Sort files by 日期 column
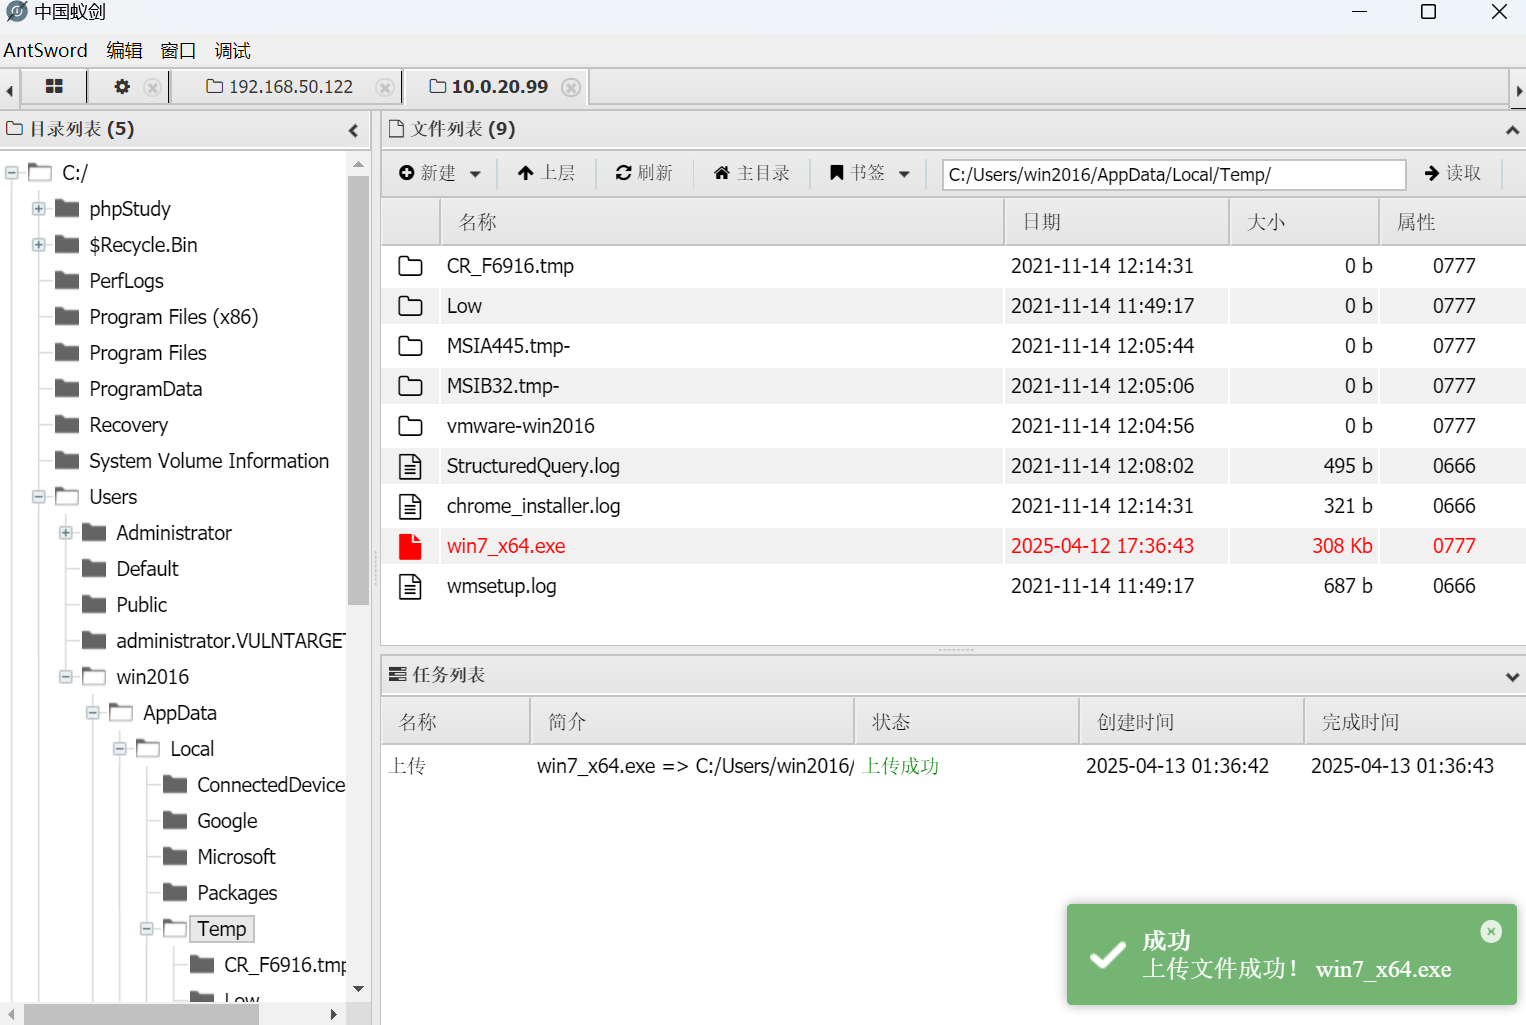This screenshot has width=1526, height=1025. coord(1117,222)
